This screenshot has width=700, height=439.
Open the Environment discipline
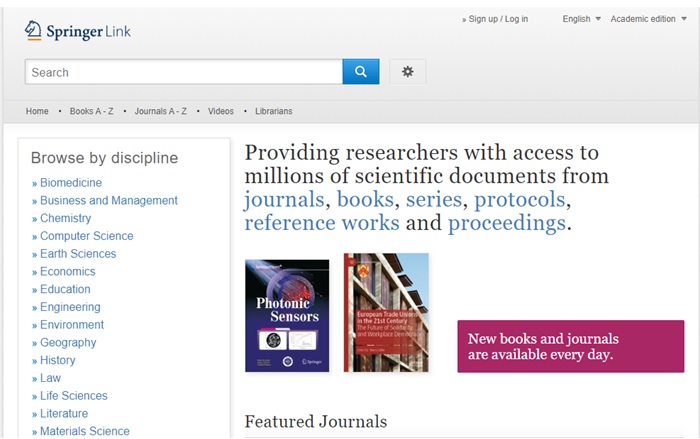point(72,325)
